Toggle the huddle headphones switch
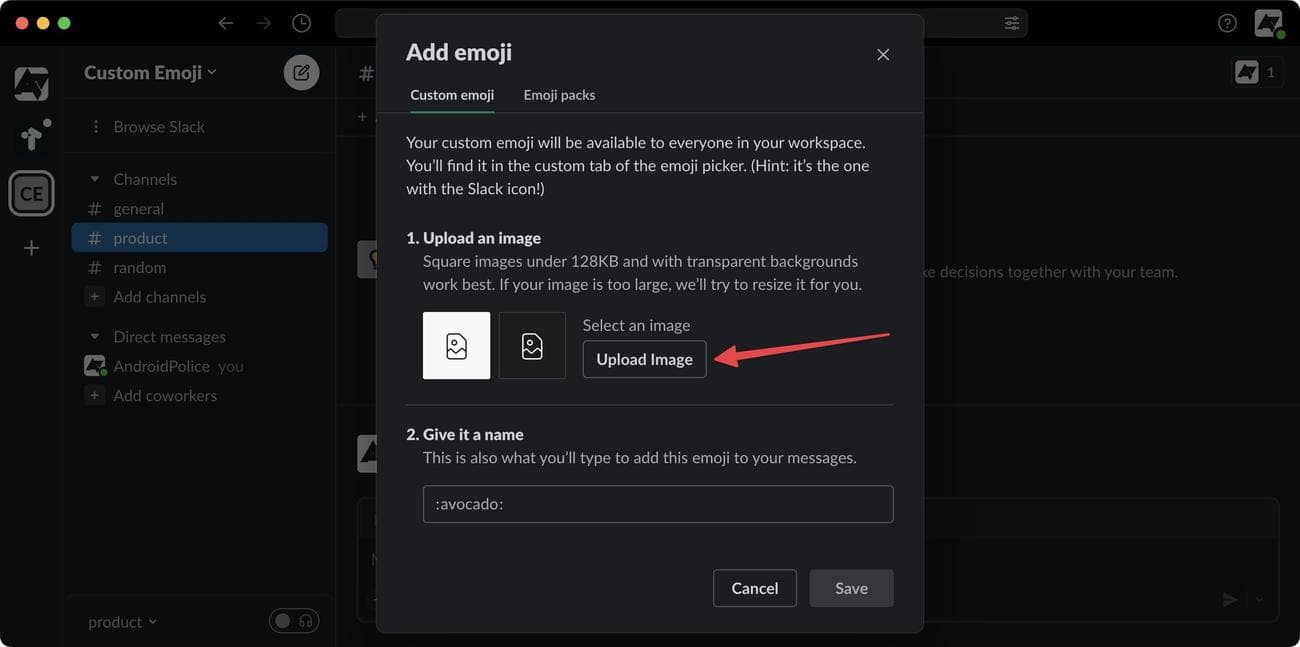Image resolution: width=1300 pixels, height=647 pixels. pyautogui.click(x=294, y=621)
